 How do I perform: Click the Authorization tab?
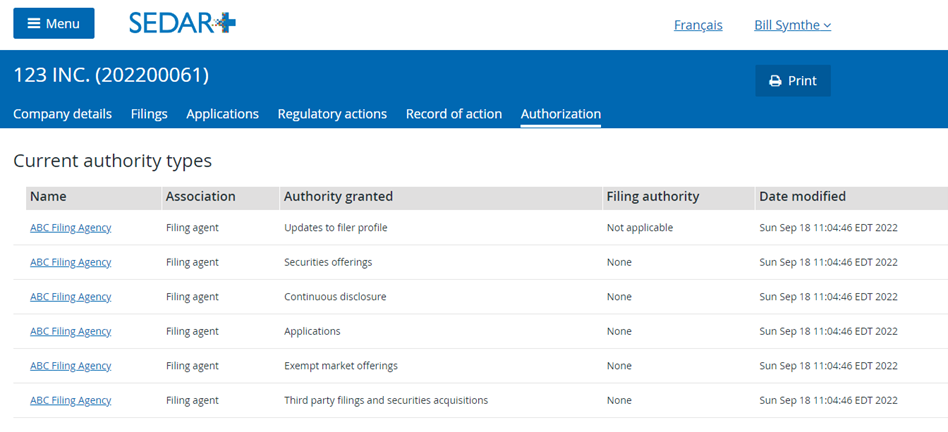(x=561, y=114)
